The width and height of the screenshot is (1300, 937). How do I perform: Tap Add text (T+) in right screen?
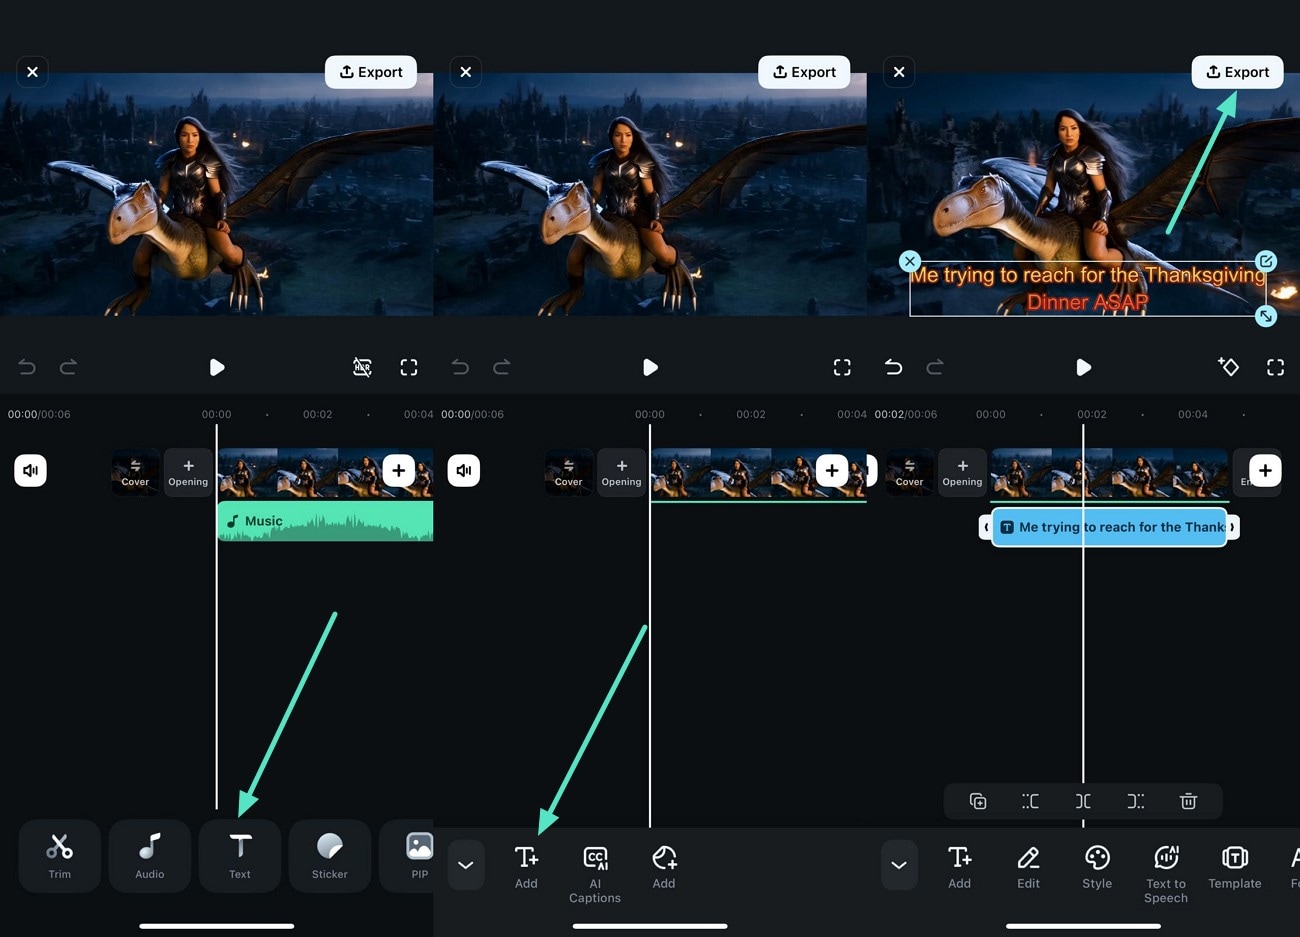click(959, 866)
